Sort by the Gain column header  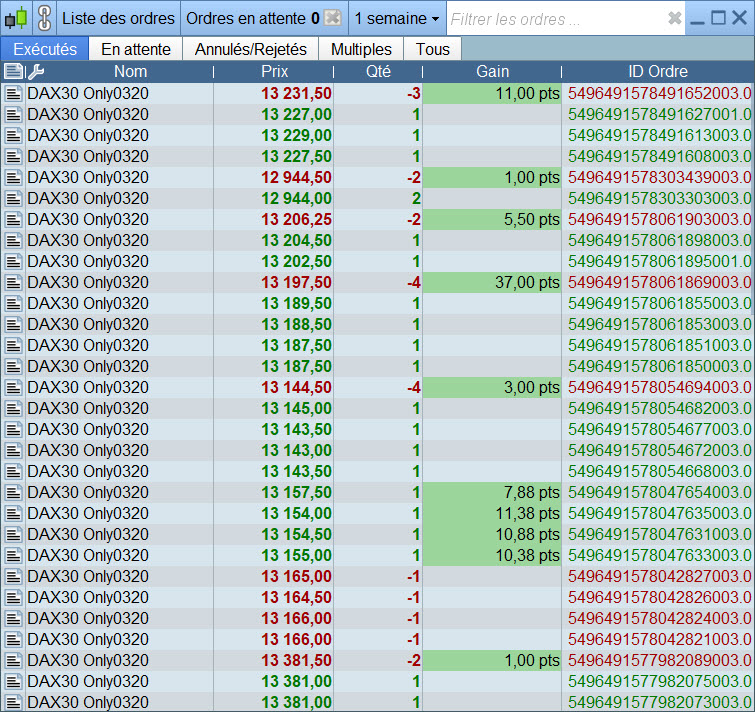[x=492, y=71]
